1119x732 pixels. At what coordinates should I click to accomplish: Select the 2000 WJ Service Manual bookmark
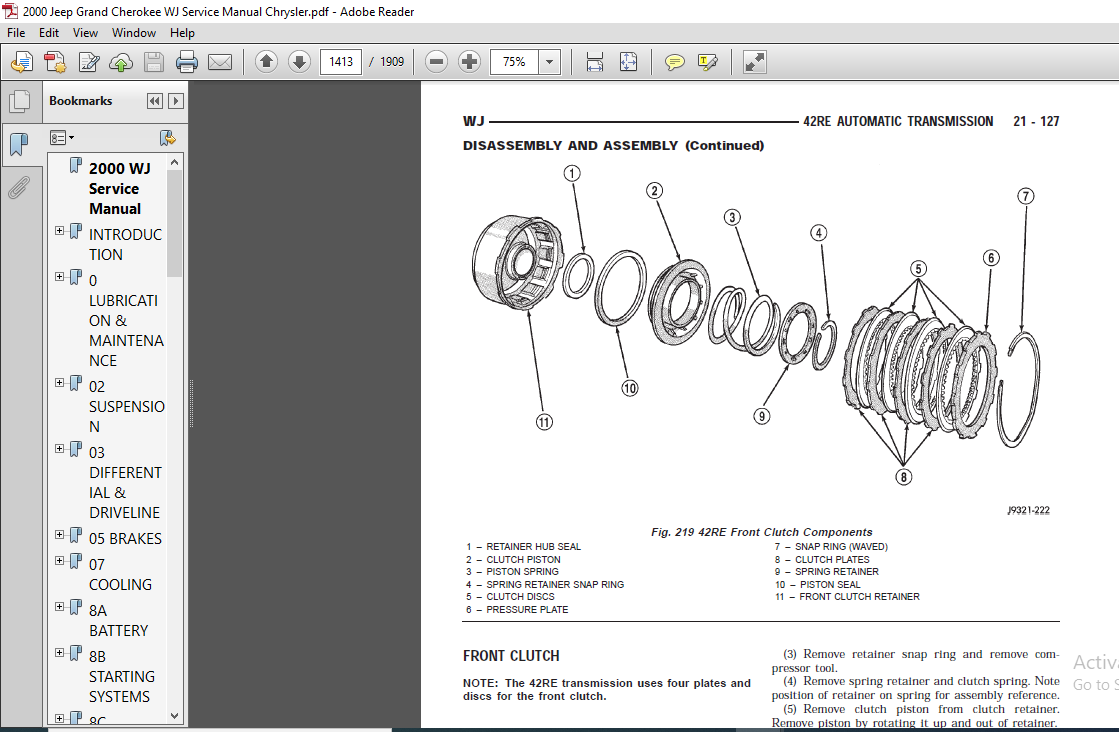pos(119,188)
